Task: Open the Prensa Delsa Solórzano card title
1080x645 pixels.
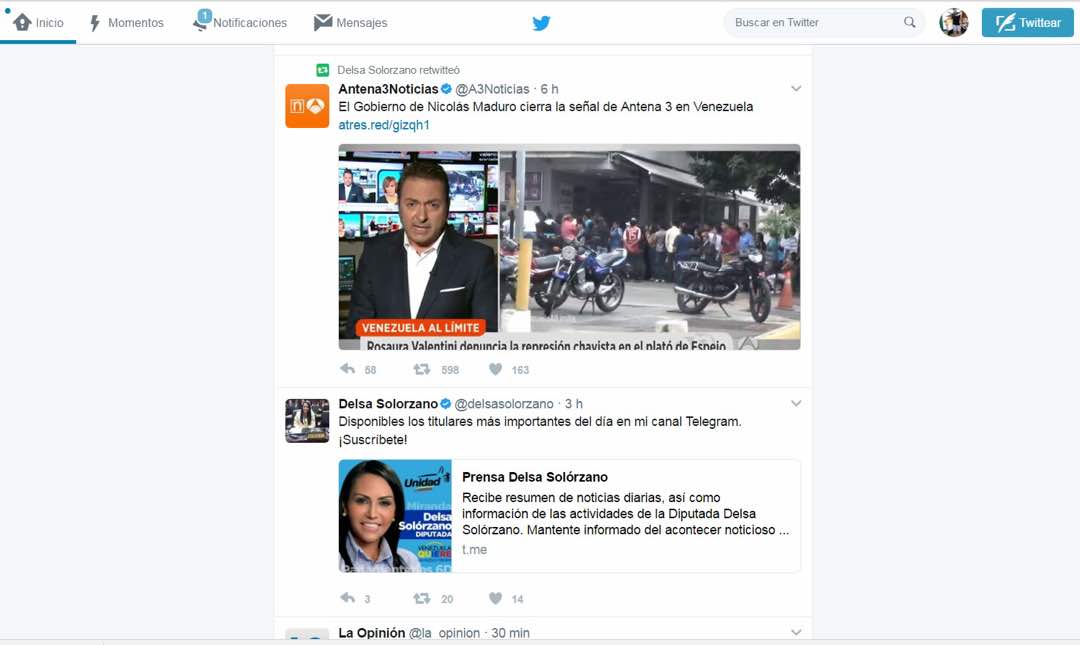Action: [534, 477]
